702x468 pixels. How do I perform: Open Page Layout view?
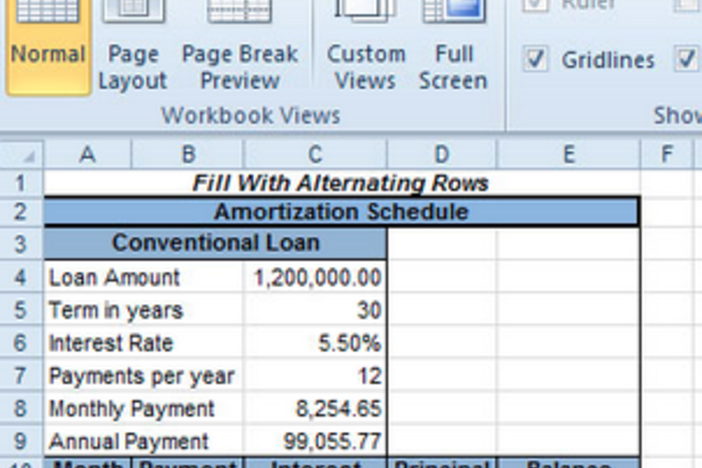[x=133, y=45]
